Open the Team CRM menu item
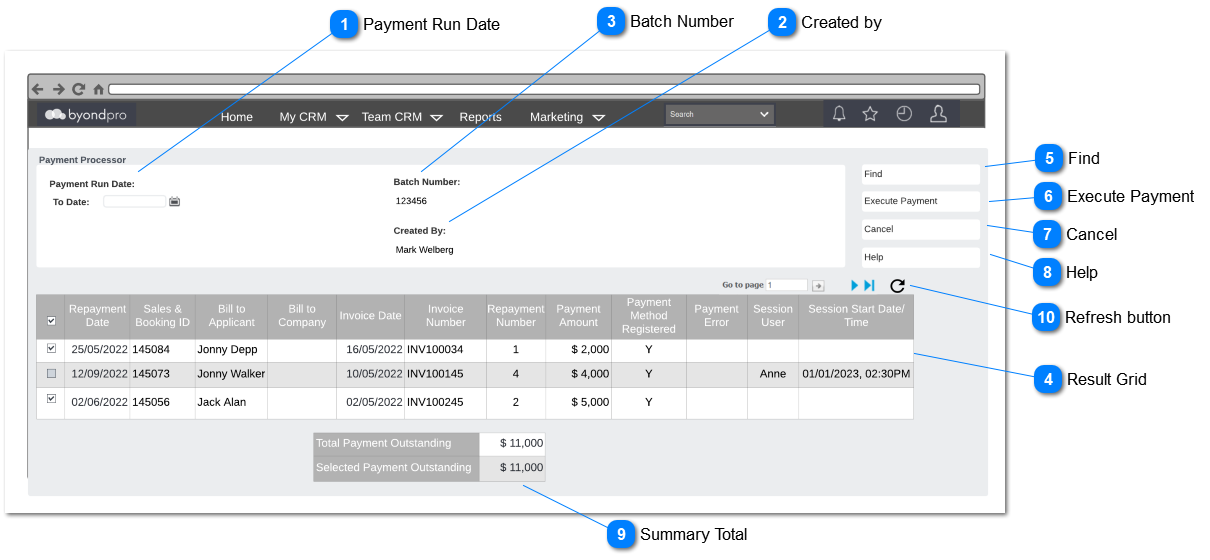 [x=392, y=117]
